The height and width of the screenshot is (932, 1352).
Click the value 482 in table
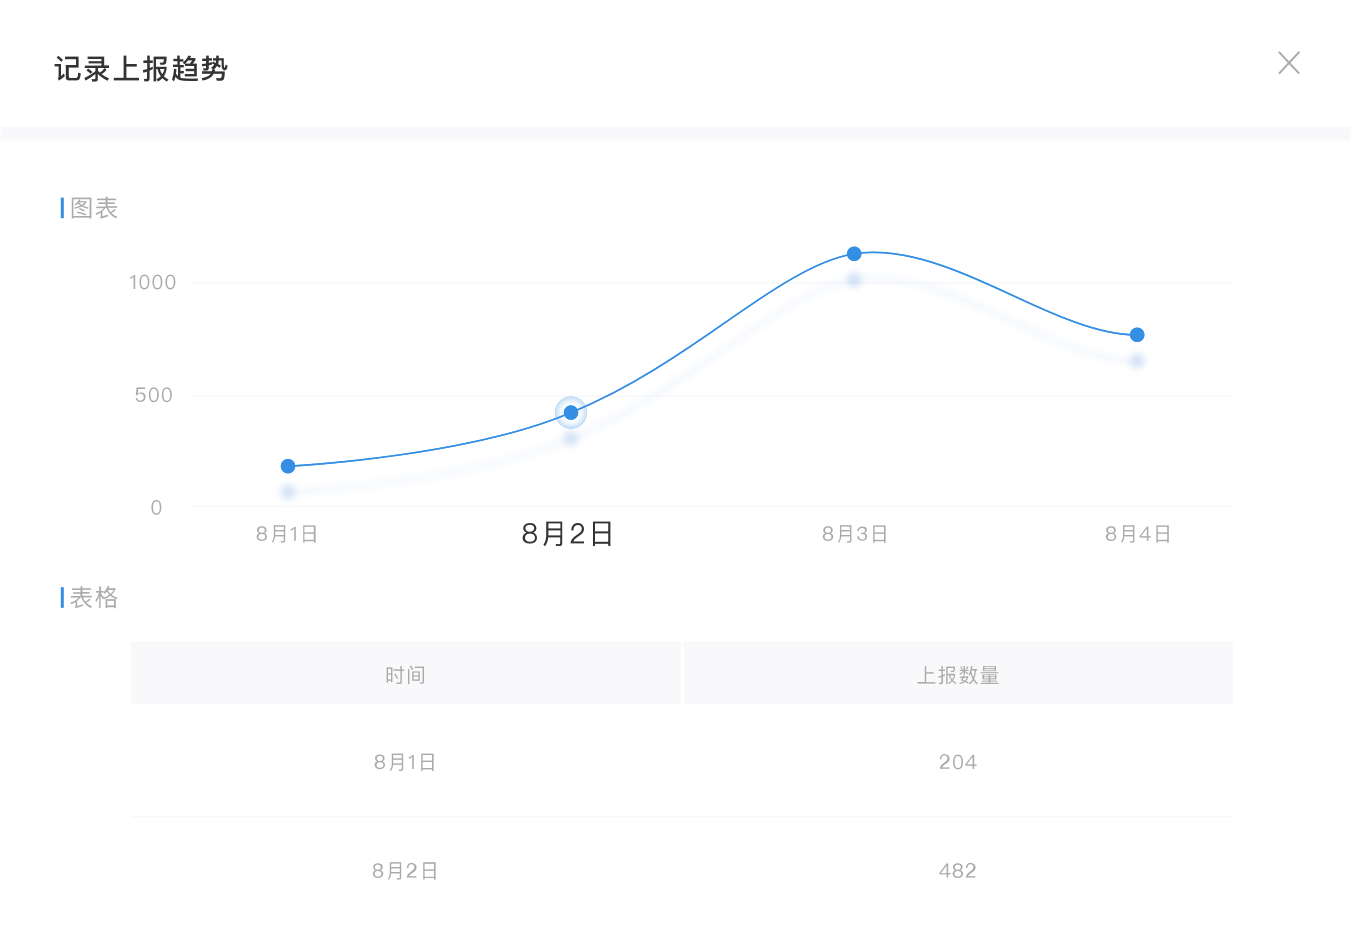point(957,871)
